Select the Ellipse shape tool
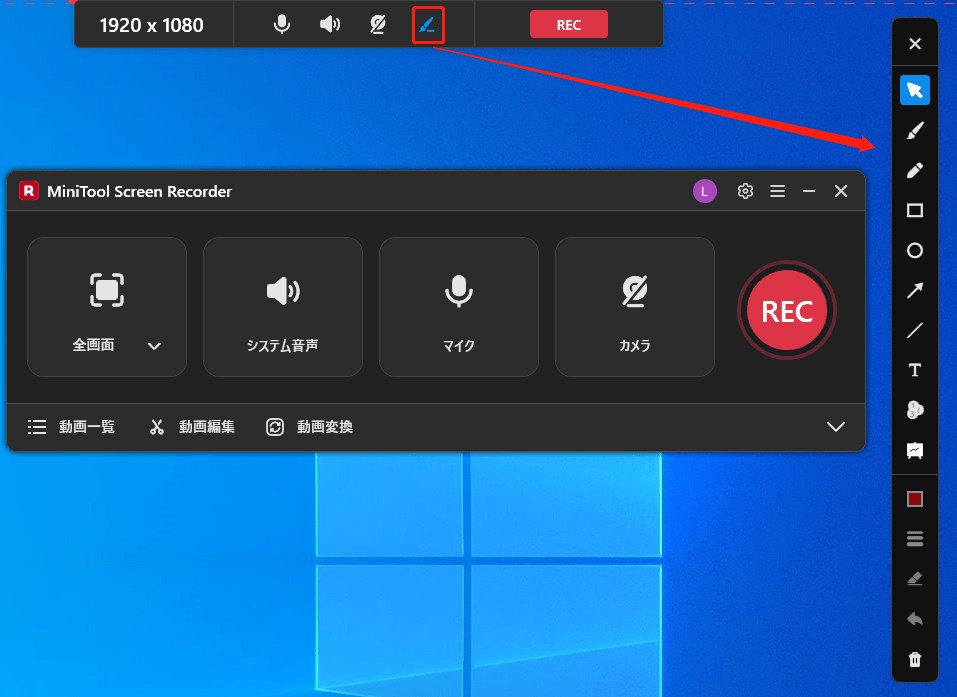Screen dimensions: 957x697 pos(914,250)
